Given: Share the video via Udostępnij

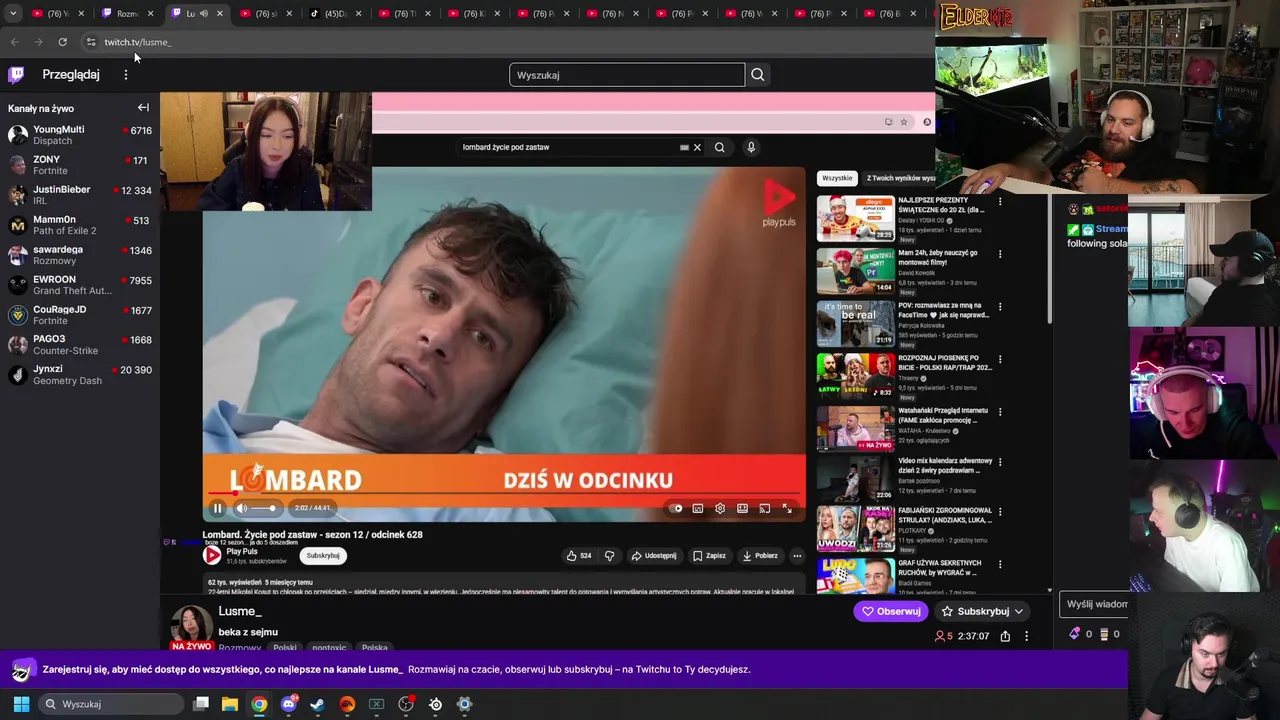Looking at the screenshot, I should (x=654, y=556).
